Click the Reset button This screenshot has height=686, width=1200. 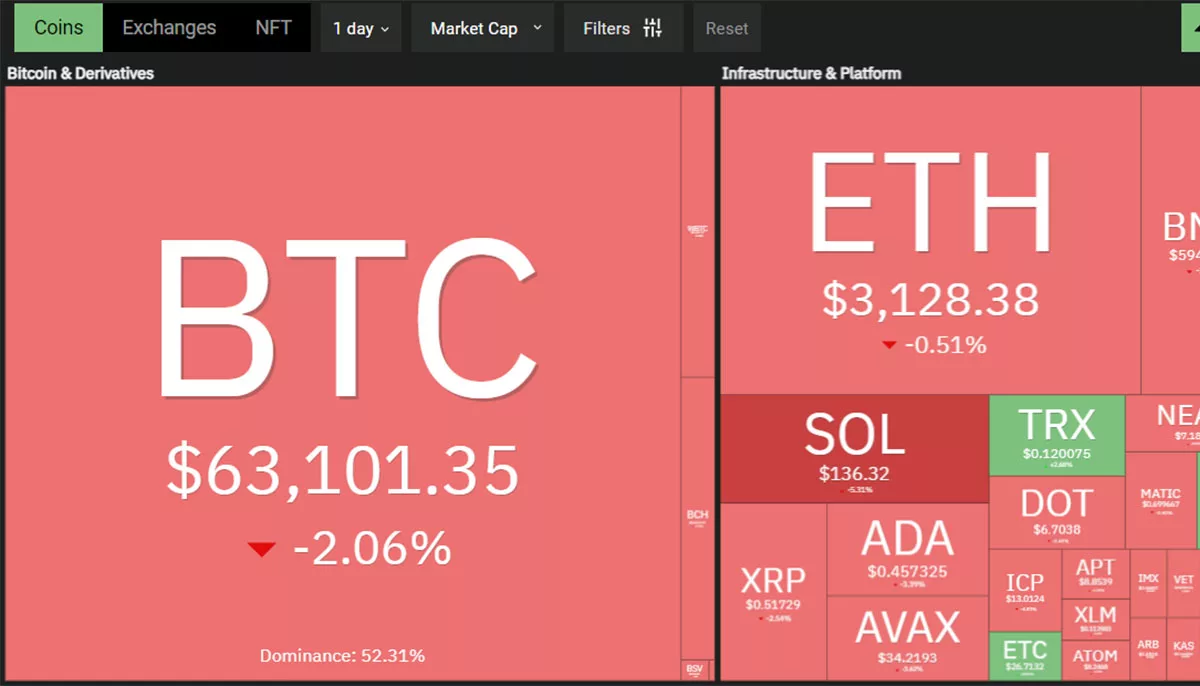[727, 28]
